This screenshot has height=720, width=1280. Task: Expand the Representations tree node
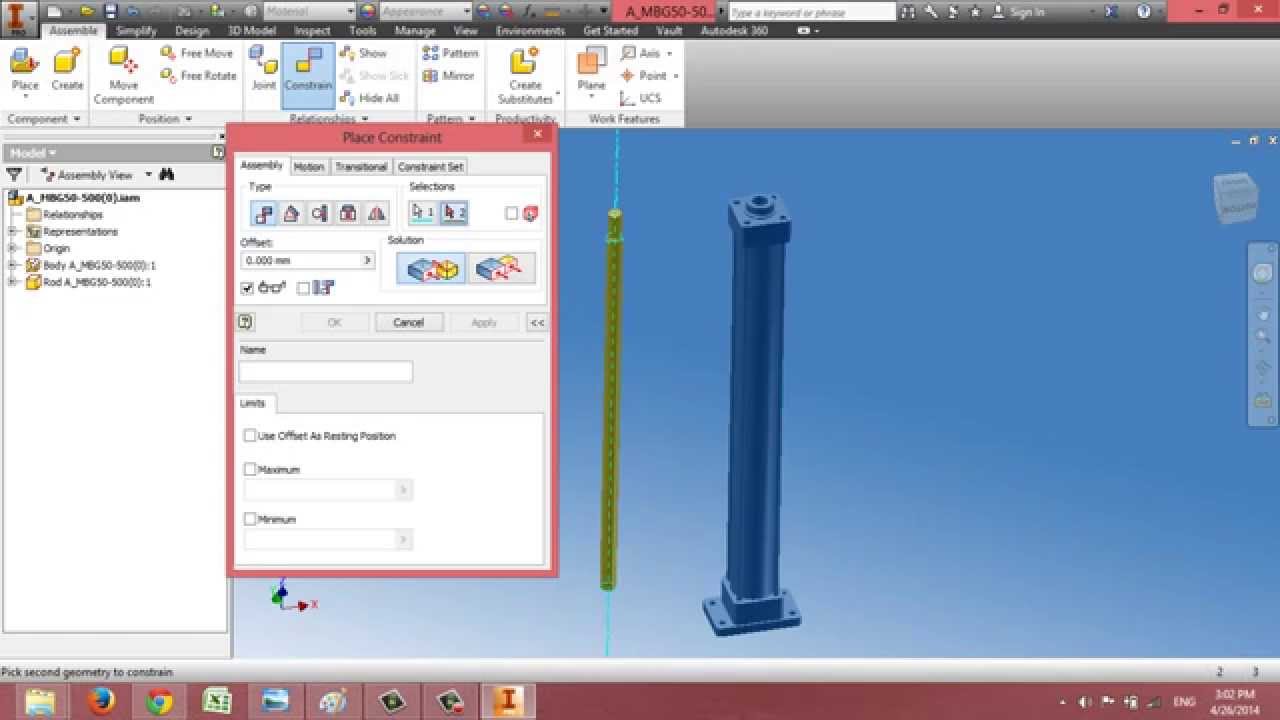13,232
